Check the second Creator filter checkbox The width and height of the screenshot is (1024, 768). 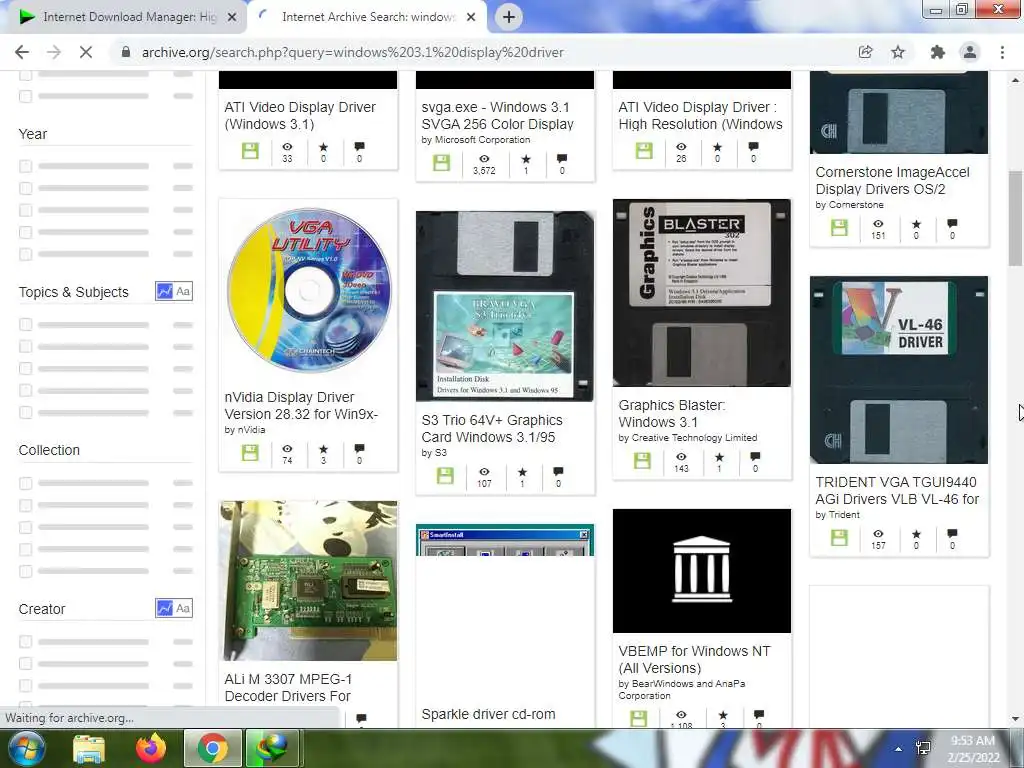25,664
